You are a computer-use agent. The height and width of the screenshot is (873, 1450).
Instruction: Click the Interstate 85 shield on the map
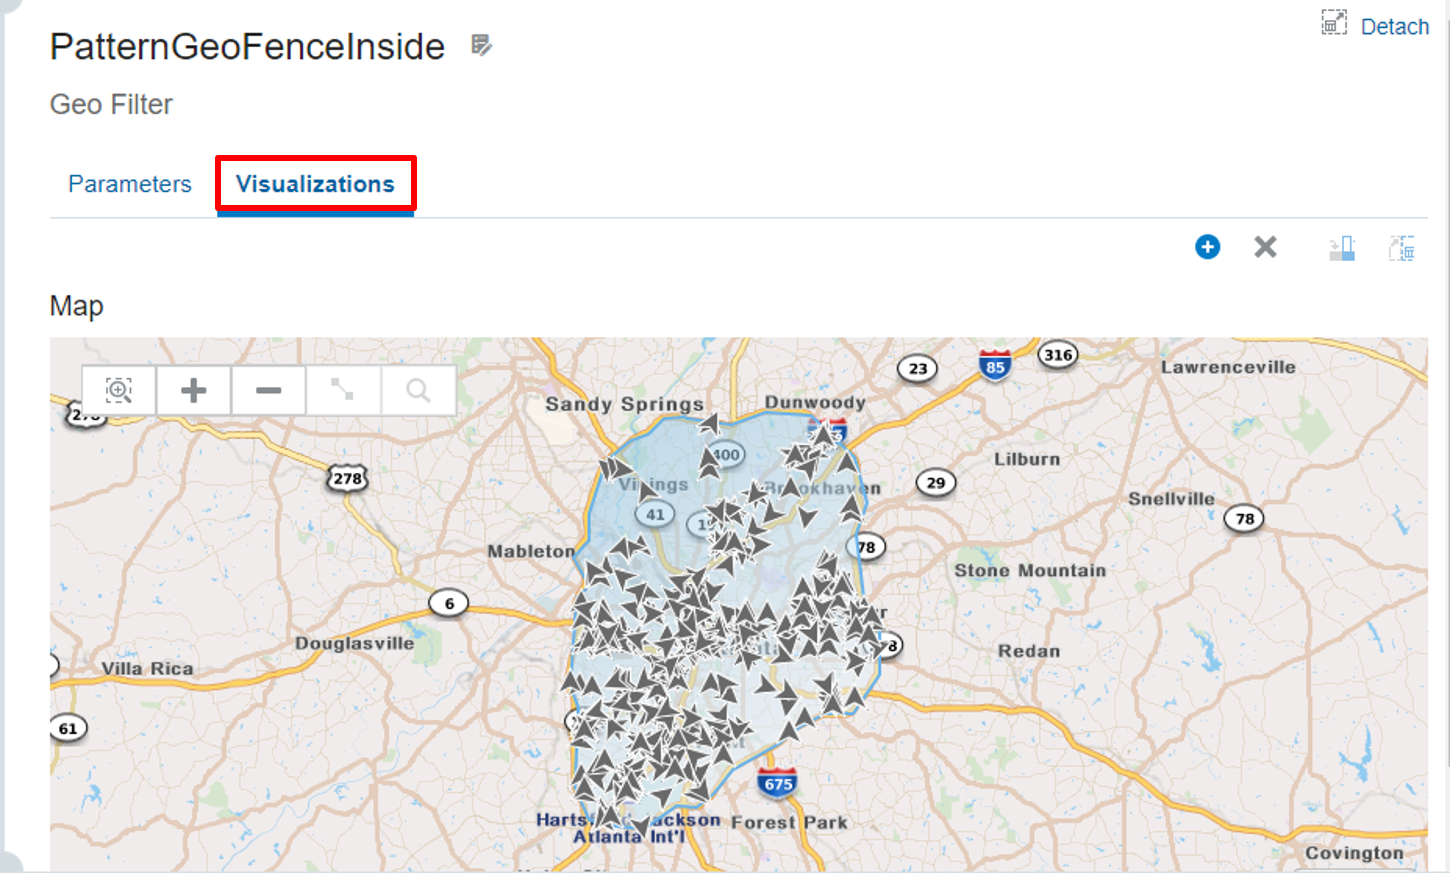click(x=994, y=366)
